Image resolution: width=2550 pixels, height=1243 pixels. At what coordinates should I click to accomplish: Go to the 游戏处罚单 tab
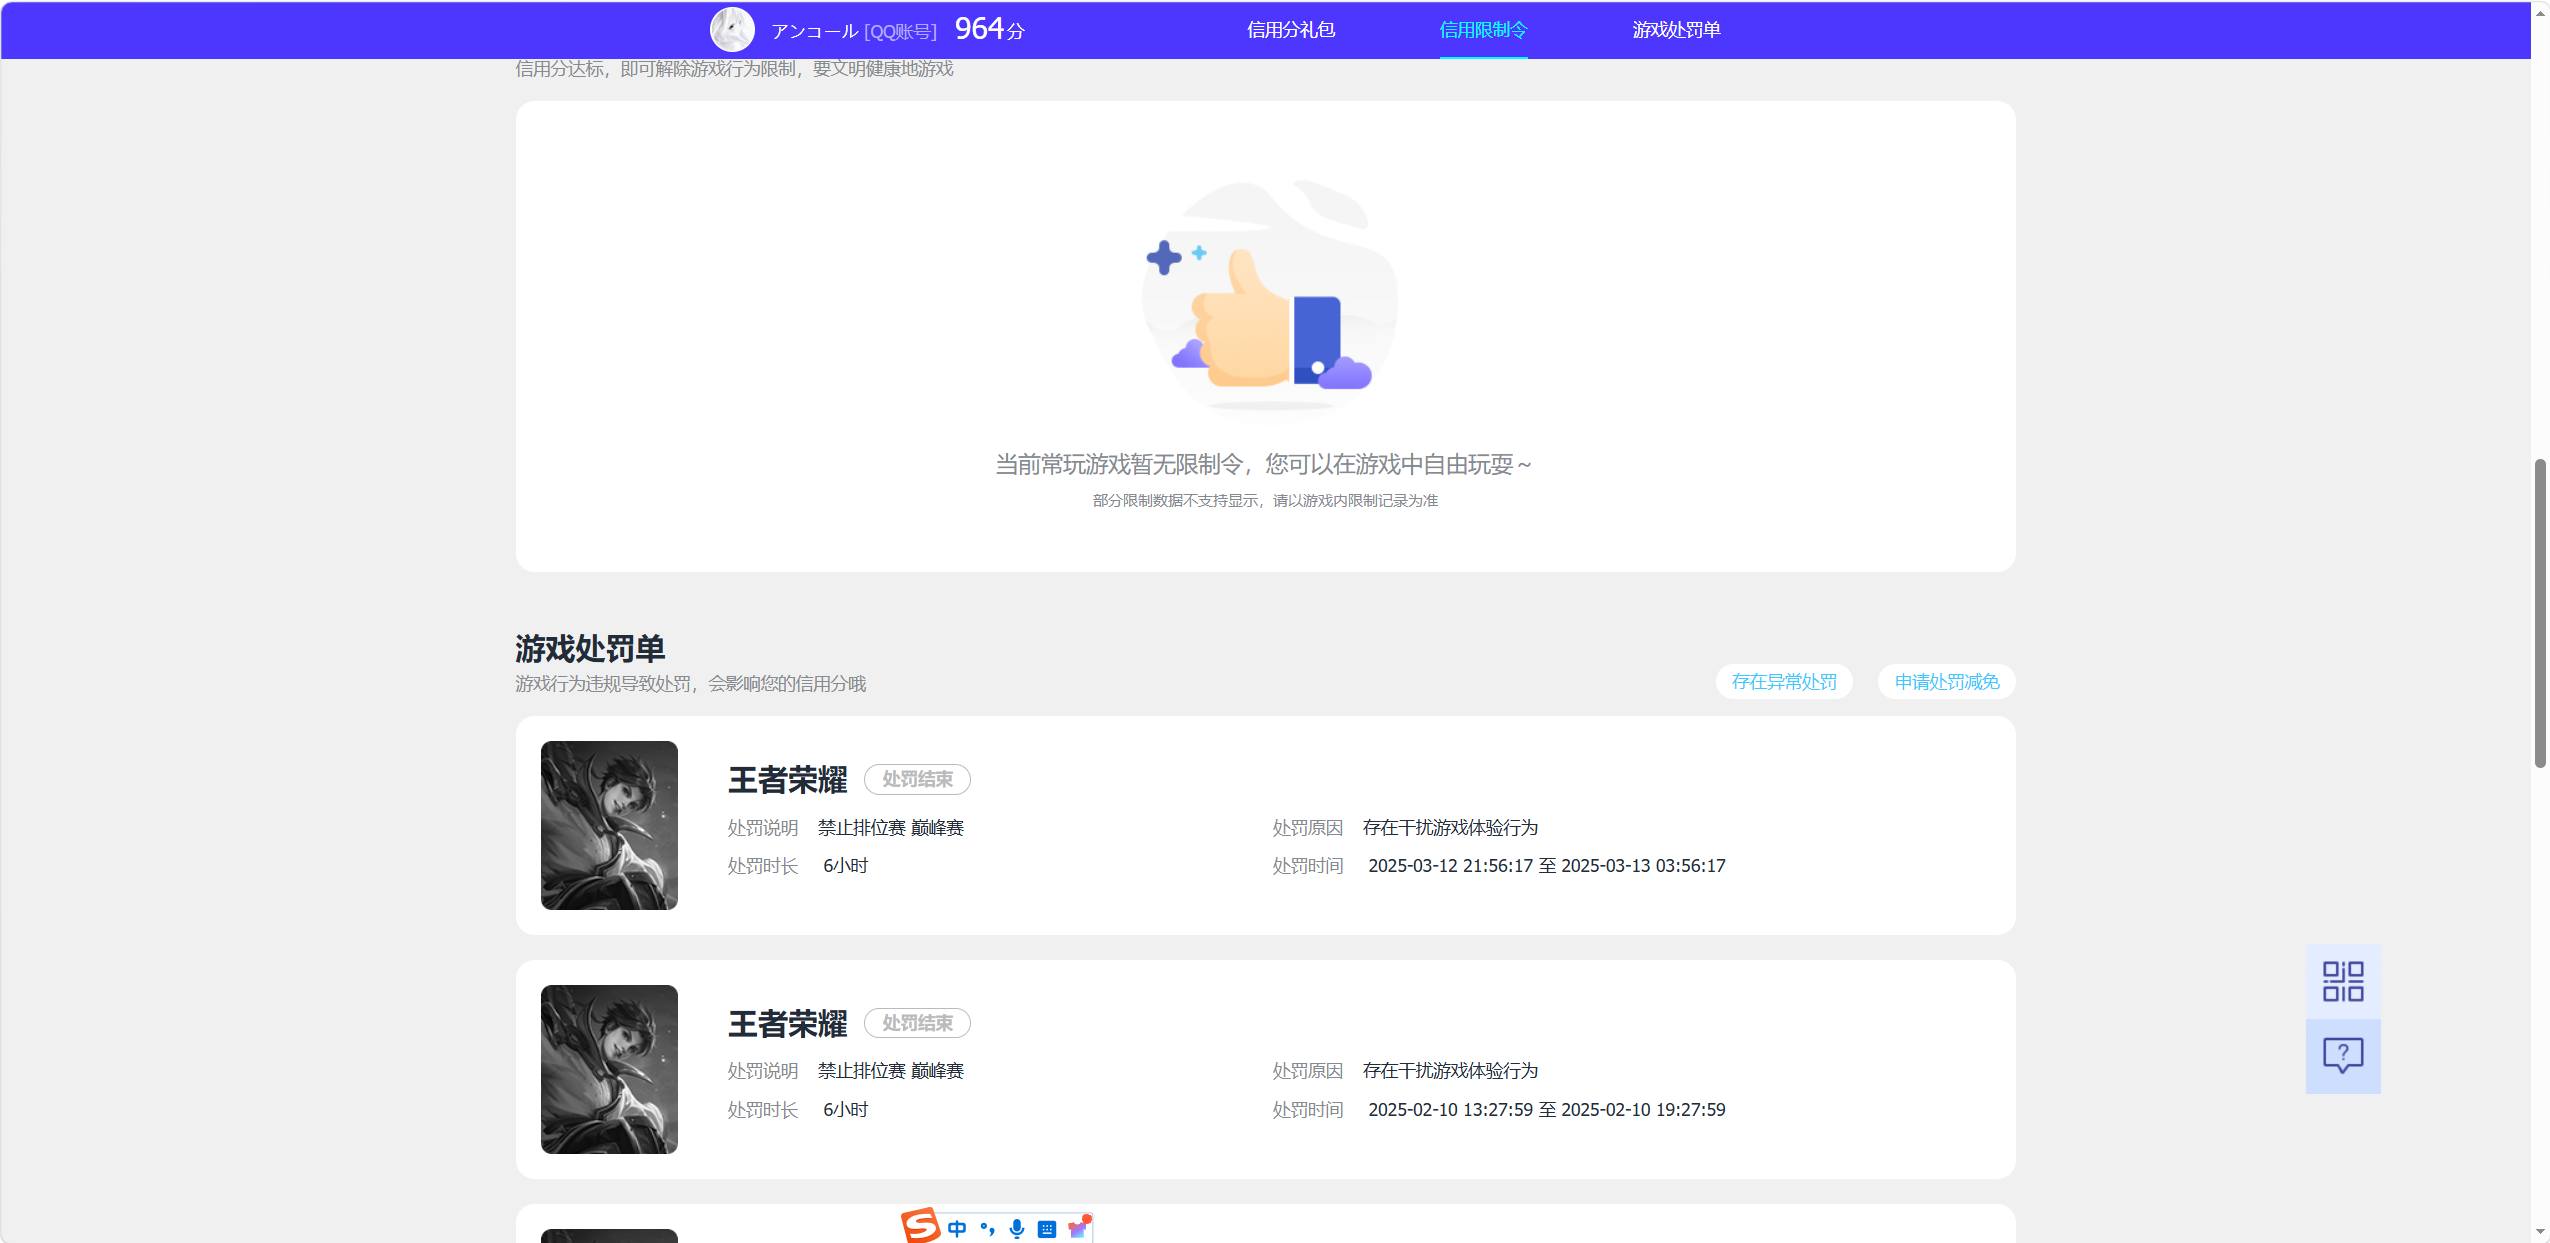pos(1676,30)
